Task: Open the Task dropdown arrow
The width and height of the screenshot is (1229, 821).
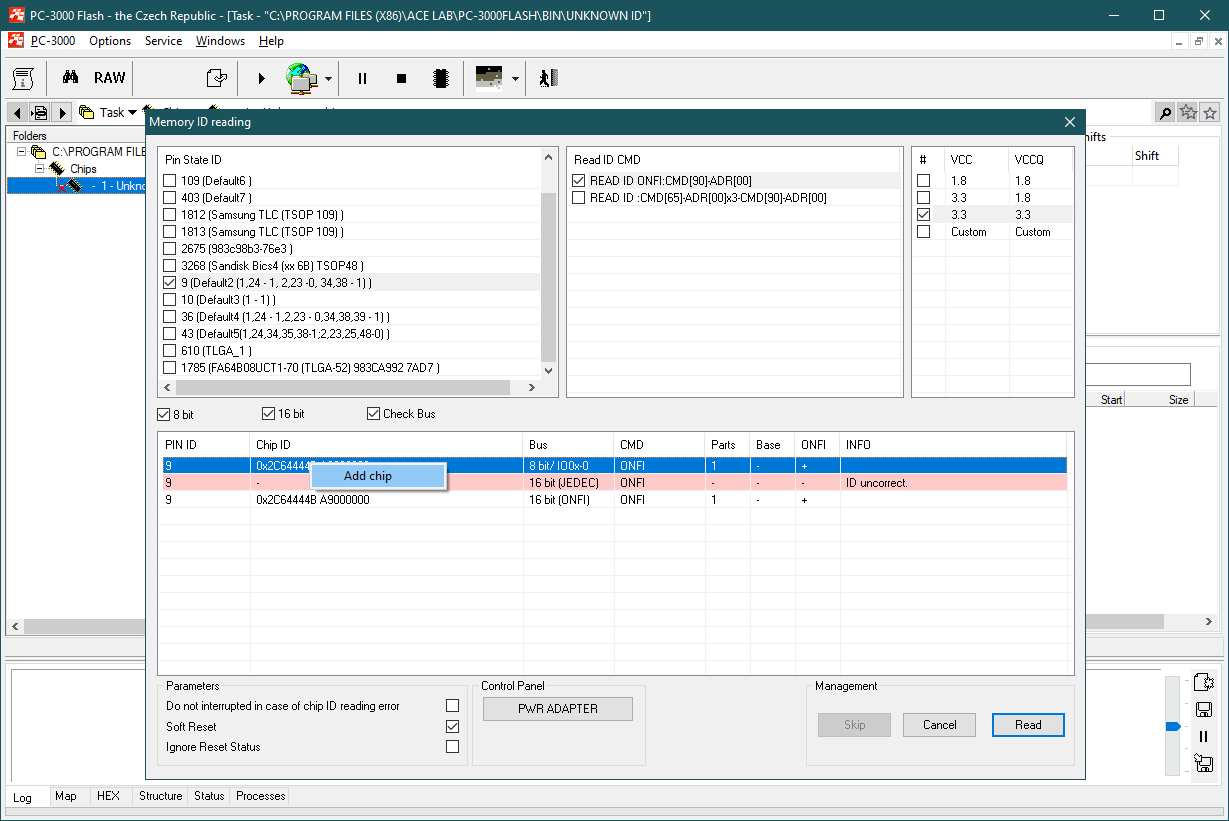Action: click(x=132, y=113)
